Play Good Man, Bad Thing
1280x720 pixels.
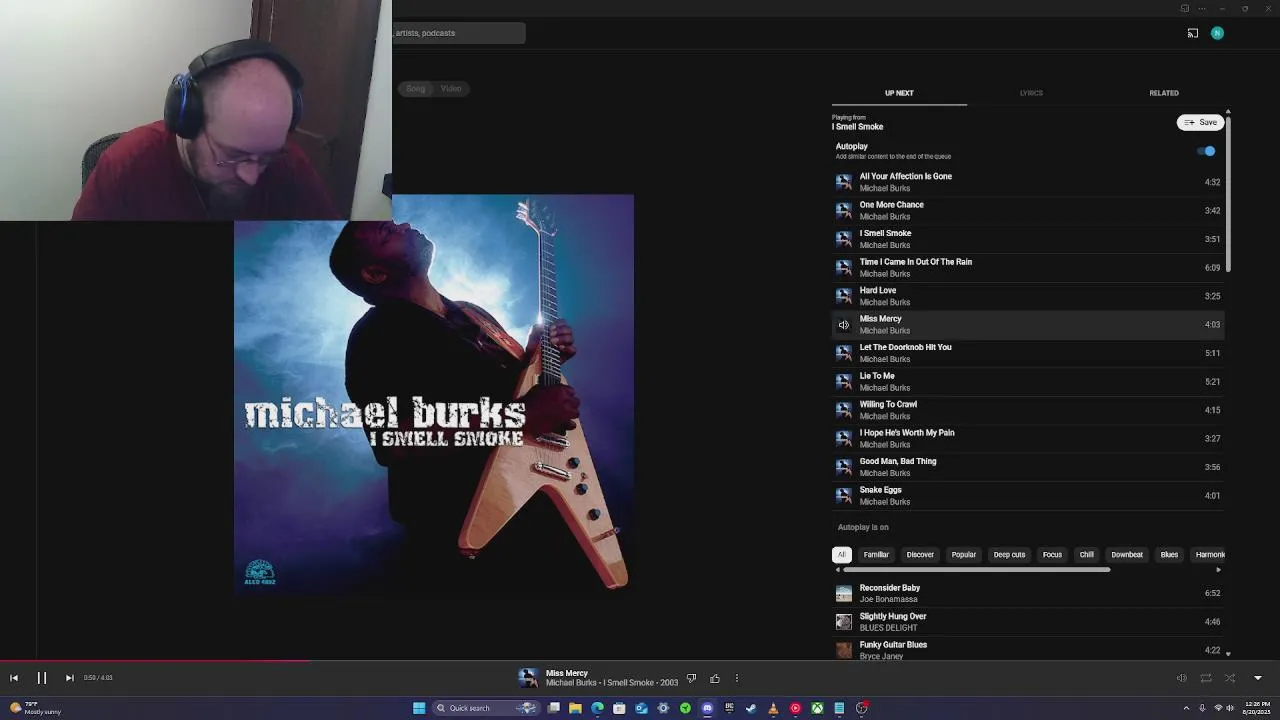point(1028,467)
